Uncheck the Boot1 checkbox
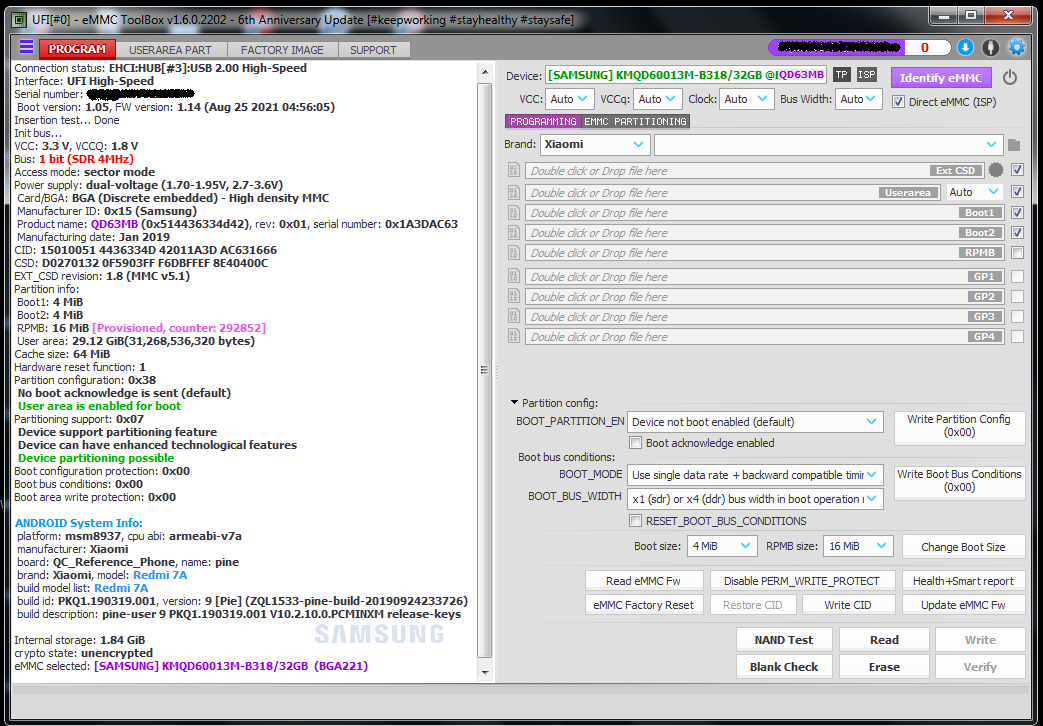The width and height of the screenshot is (1043, 726). coord(1017,212)
